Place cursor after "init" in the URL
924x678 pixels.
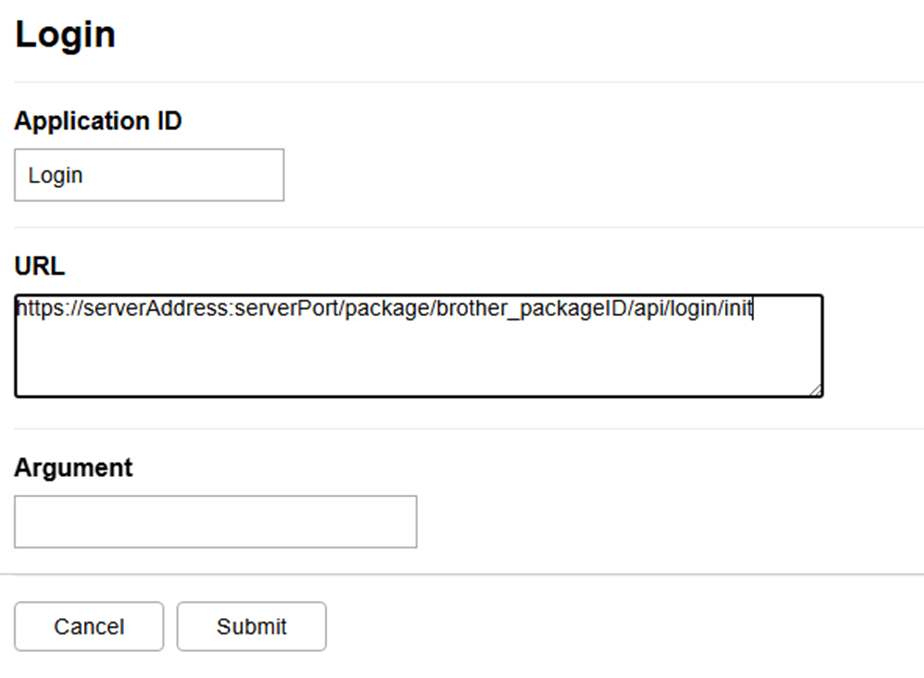[752, 309]
